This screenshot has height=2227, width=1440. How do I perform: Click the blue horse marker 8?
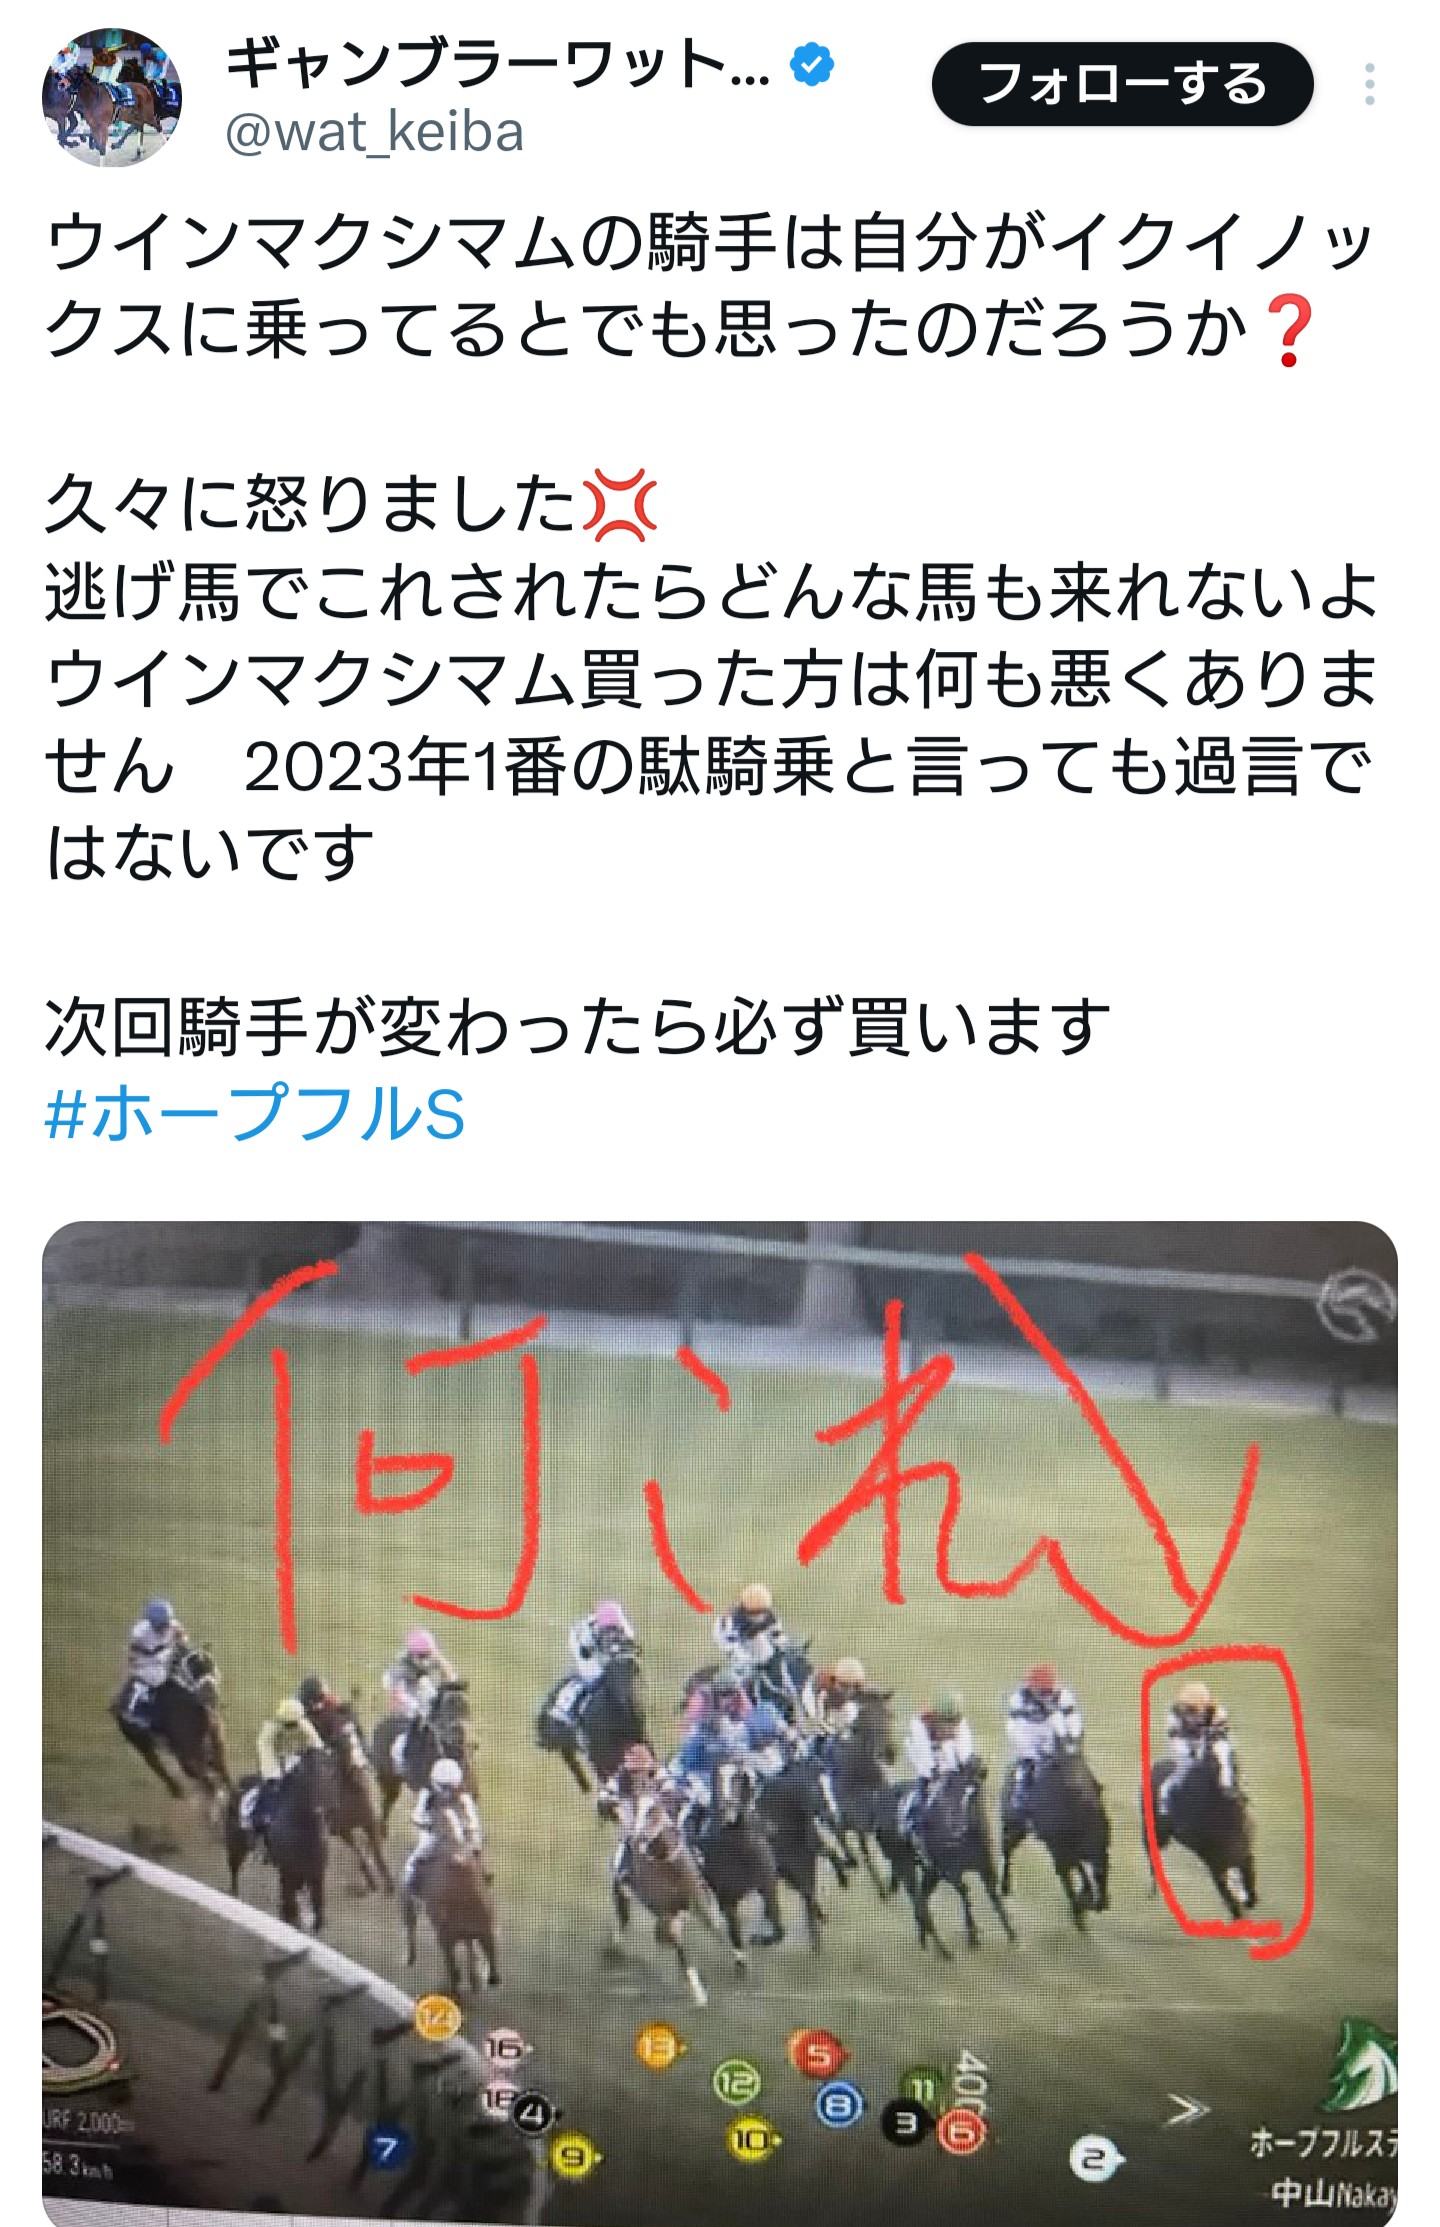[841, 2106]
